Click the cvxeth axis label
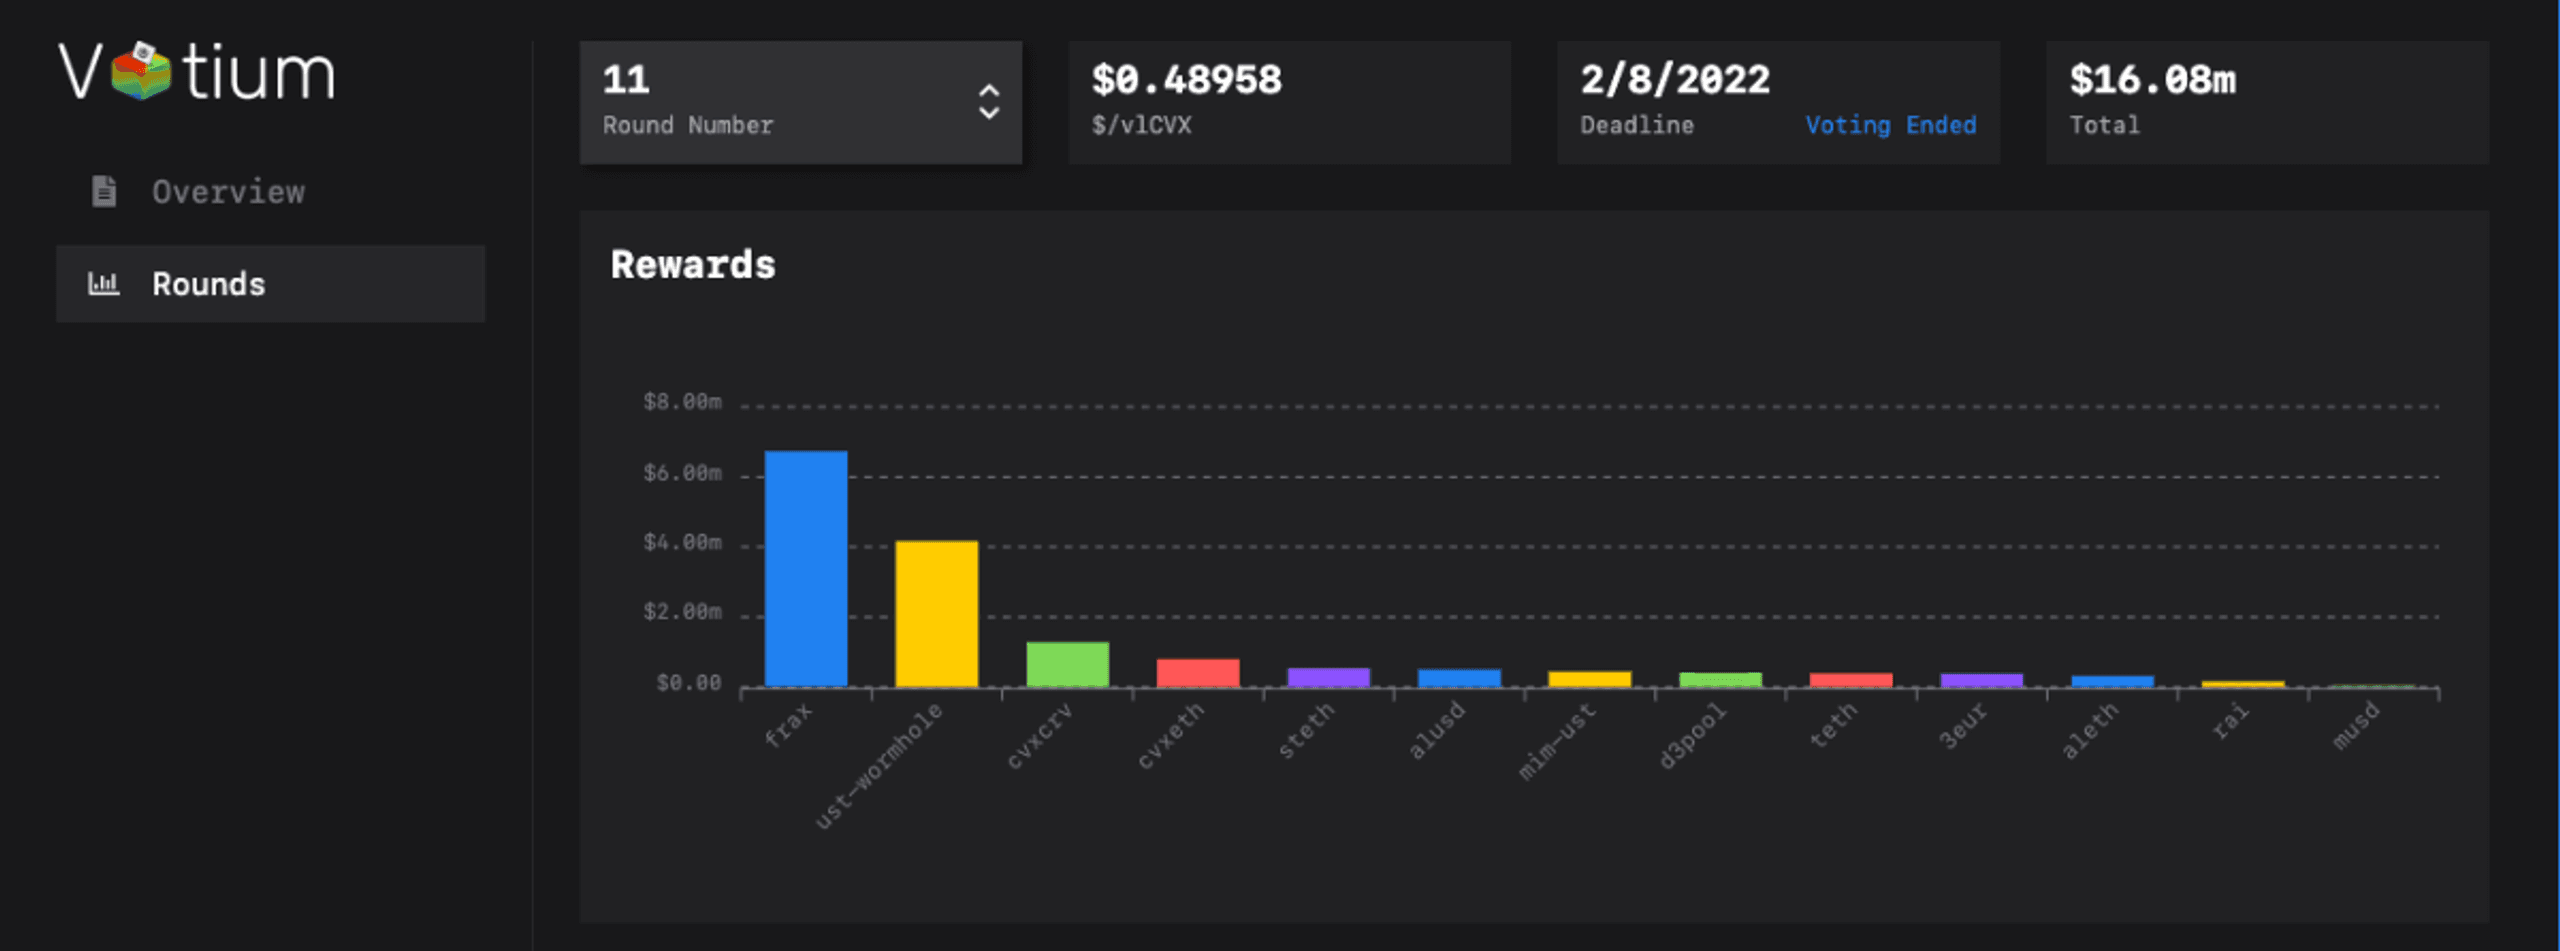The image size is (2560, 951). coord(1170,736)
